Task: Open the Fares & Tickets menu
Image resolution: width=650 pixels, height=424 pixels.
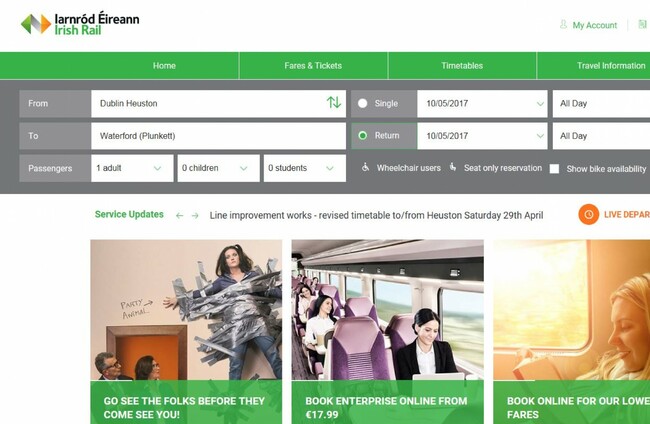Action: tap(313, 66)
